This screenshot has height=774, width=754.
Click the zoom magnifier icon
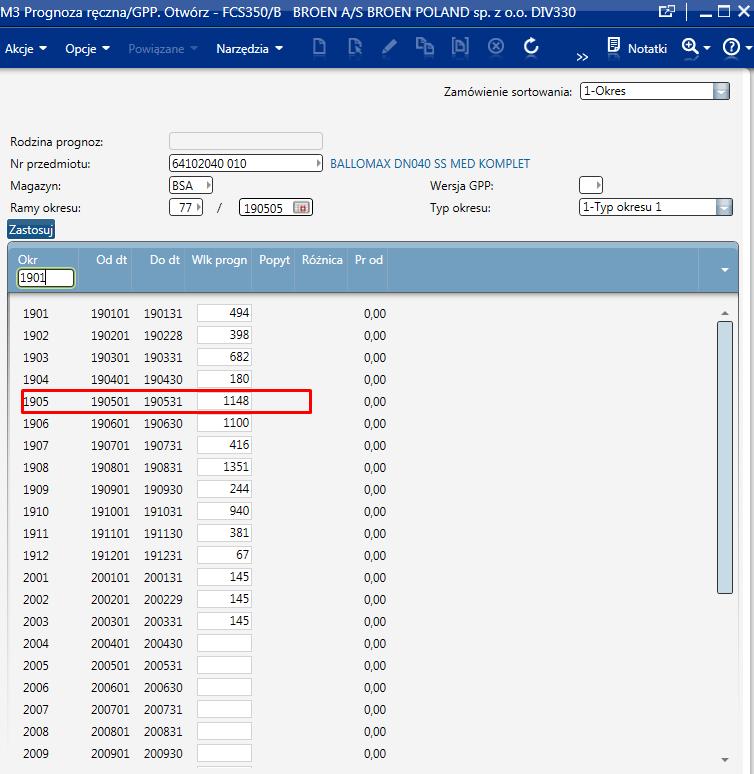pos(690,47)
